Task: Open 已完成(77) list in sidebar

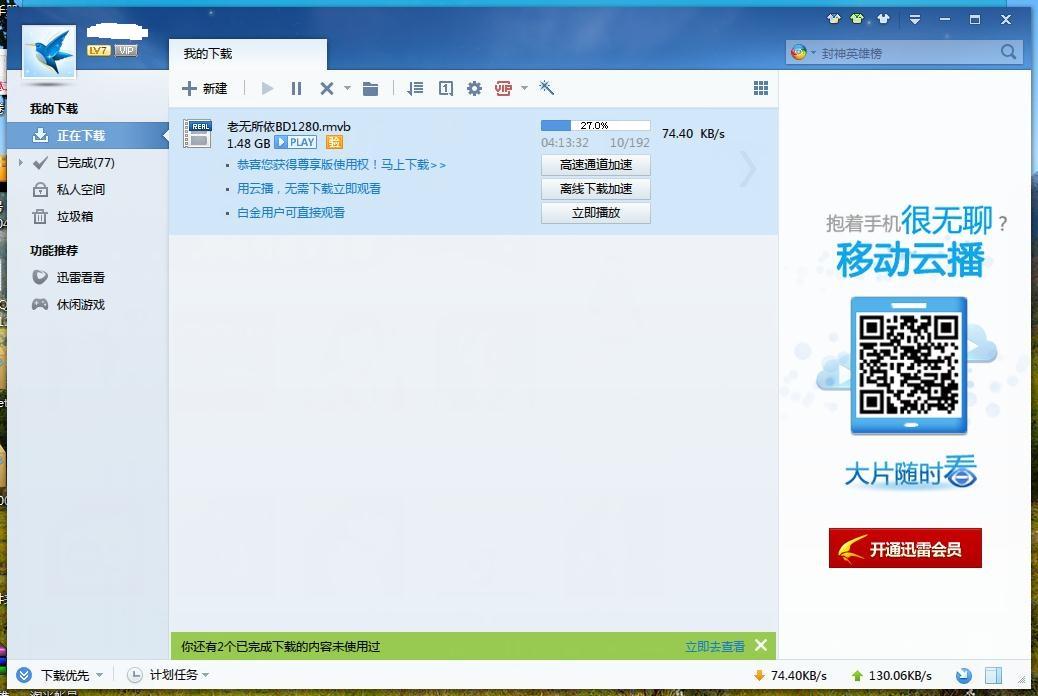Action: point(85,162)
